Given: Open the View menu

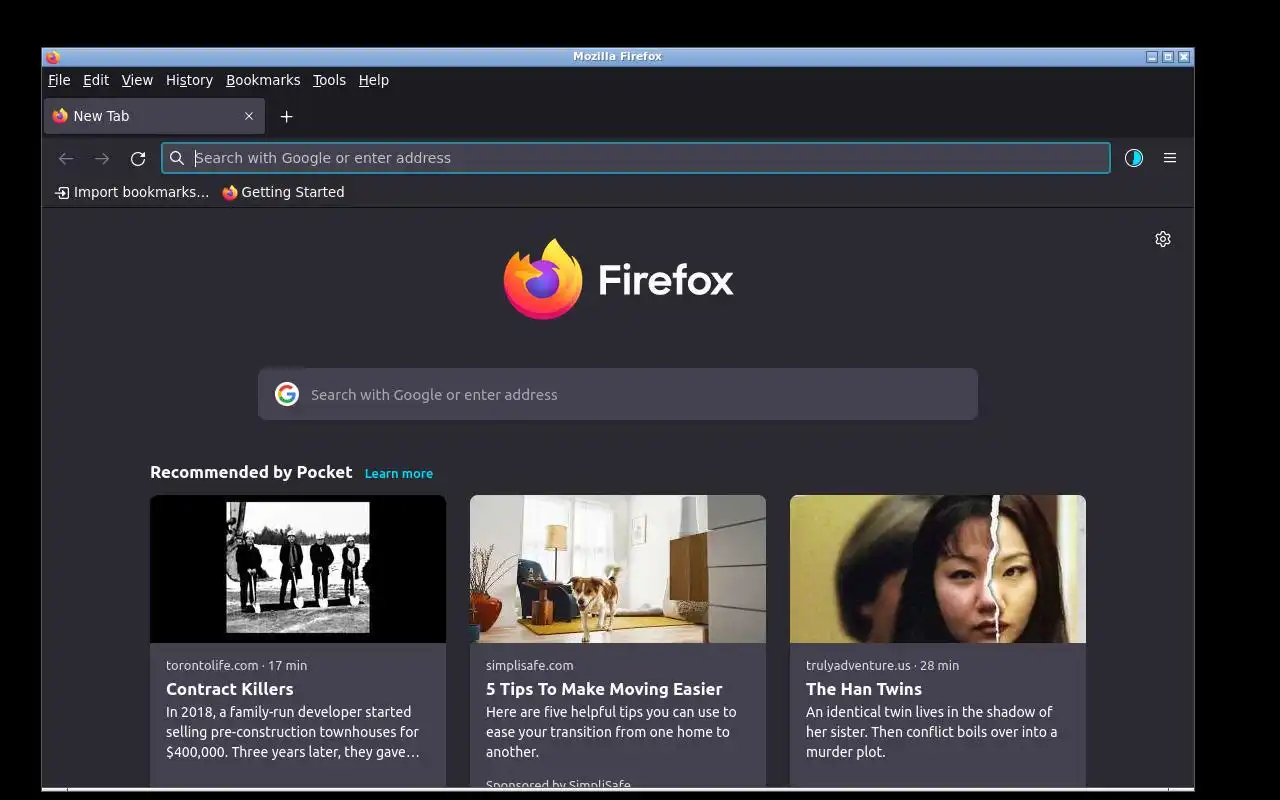Looking at the screenshot, I should pyautogui.click(x=137, y=80).
